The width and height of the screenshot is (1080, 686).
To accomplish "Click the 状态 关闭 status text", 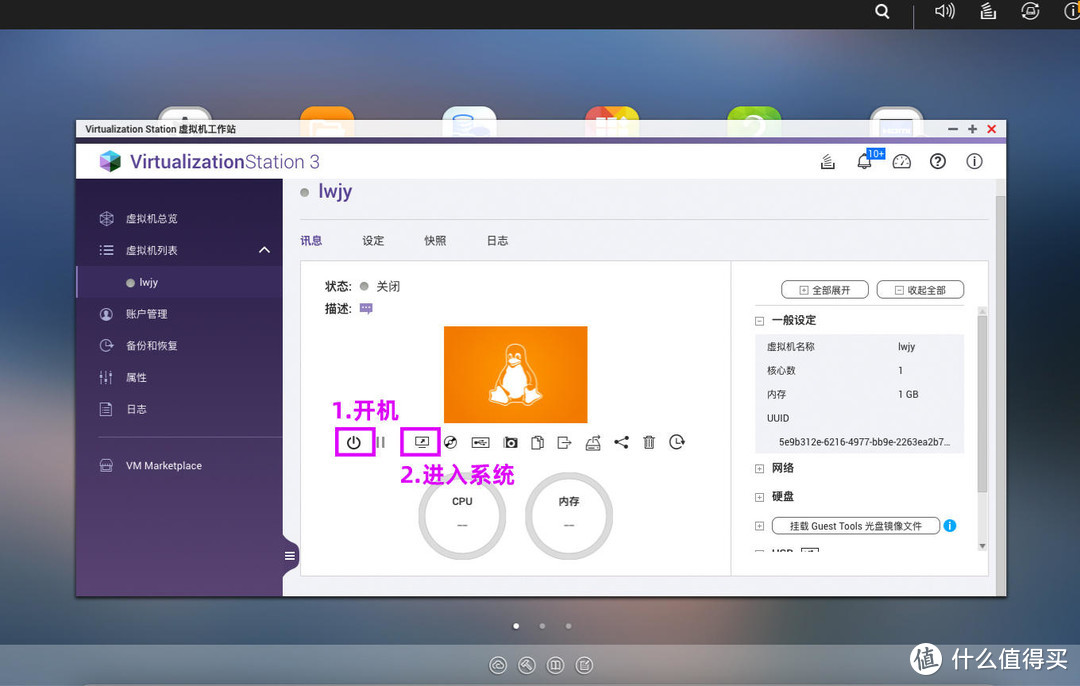I will pos(388,287).
